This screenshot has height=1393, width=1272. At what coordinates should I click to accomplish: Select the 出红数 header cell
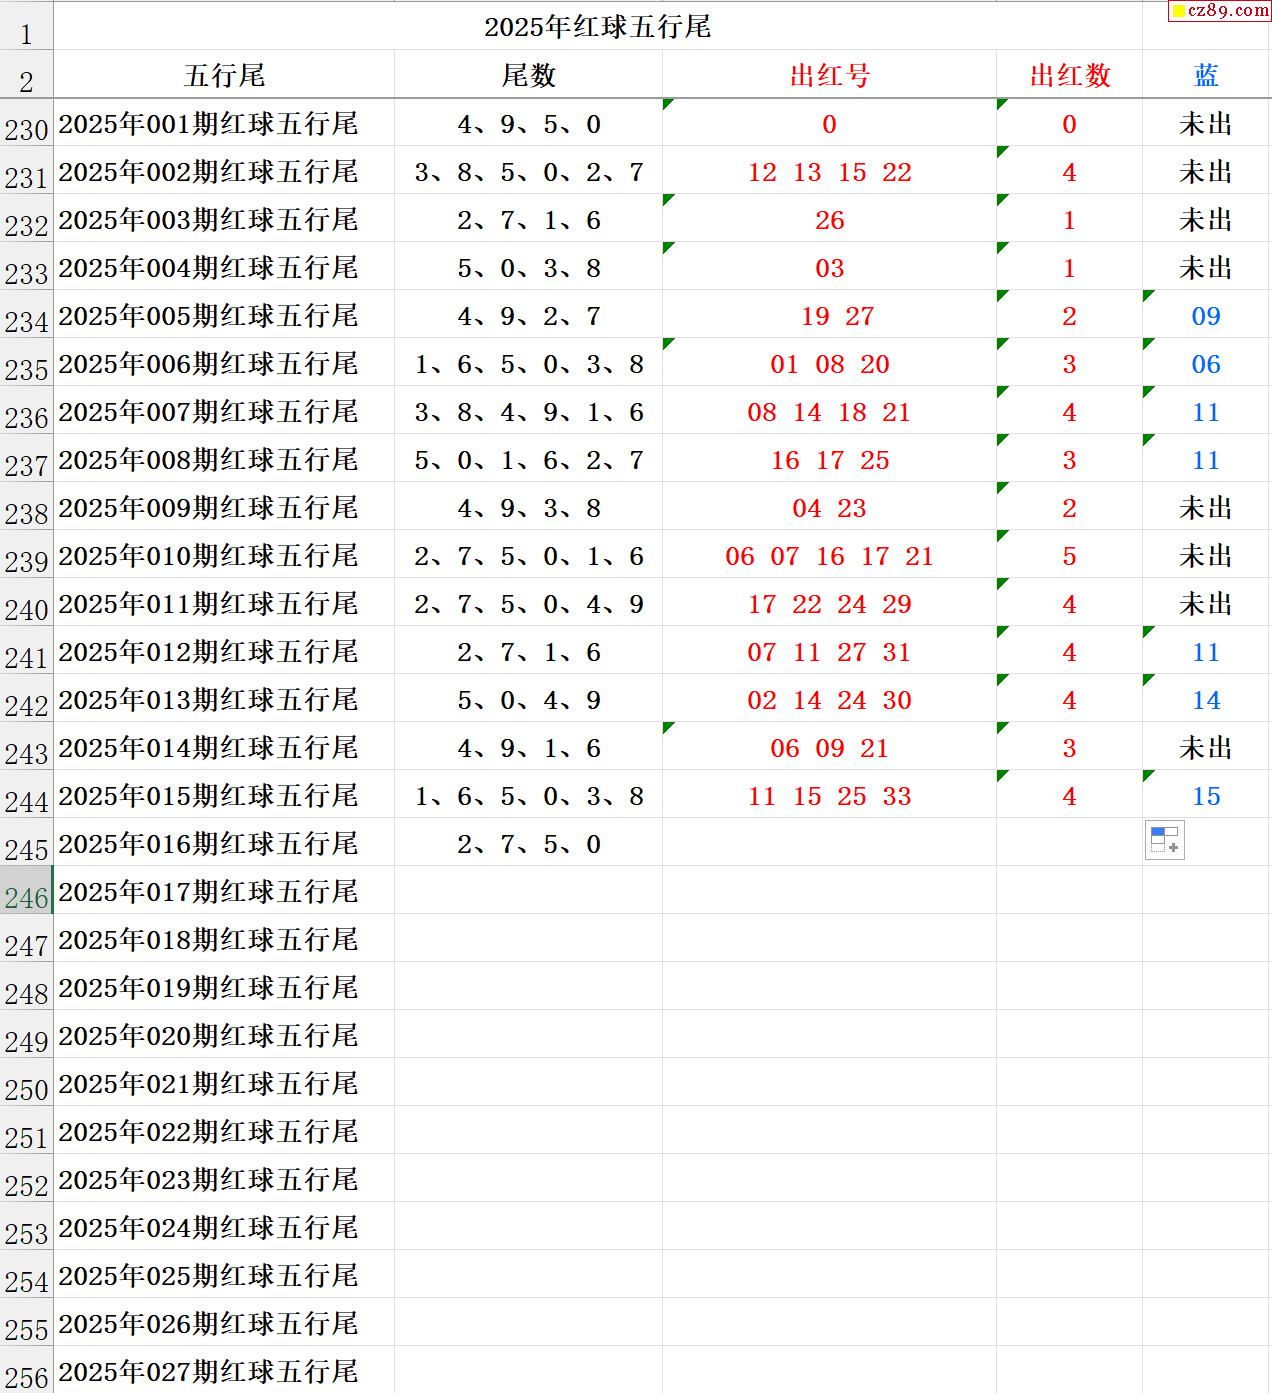(1069, 76)
